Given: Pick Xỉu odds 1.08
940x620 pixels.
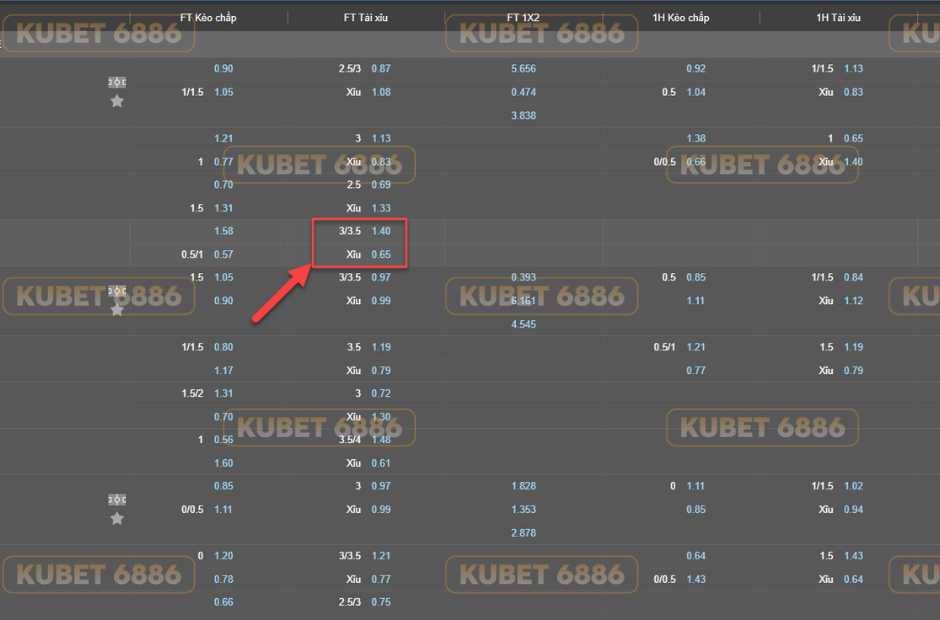Looking at the screenshot, I should pos(381,92).
